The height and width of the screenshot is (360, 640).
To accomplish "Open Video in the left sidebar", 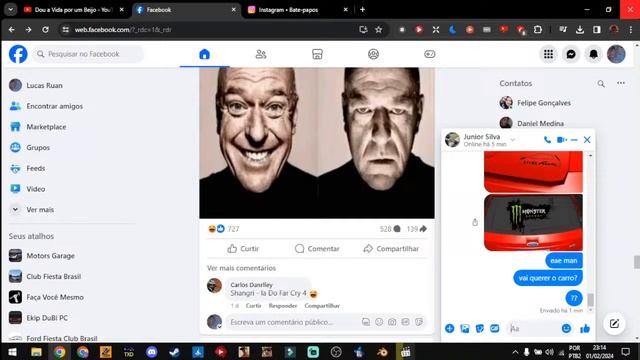I will (x=27, y=189).
